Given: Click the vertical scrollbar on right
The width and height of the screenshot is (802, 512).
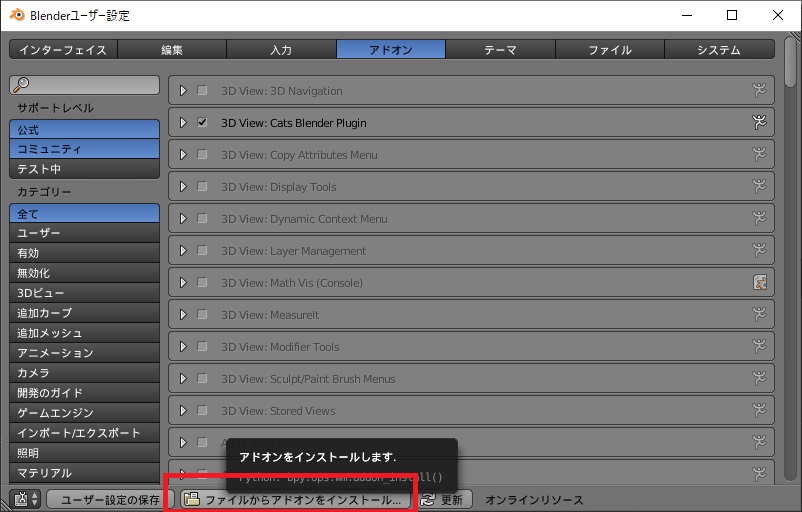Looking at the screenshot, I should click(791, 61).
